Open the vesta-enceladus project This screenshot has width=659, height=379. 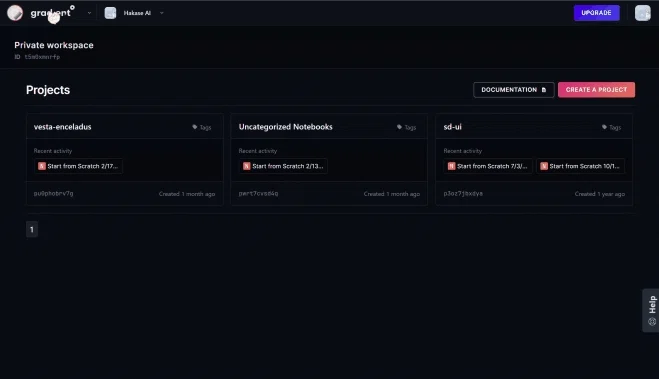tap(63, 127)
